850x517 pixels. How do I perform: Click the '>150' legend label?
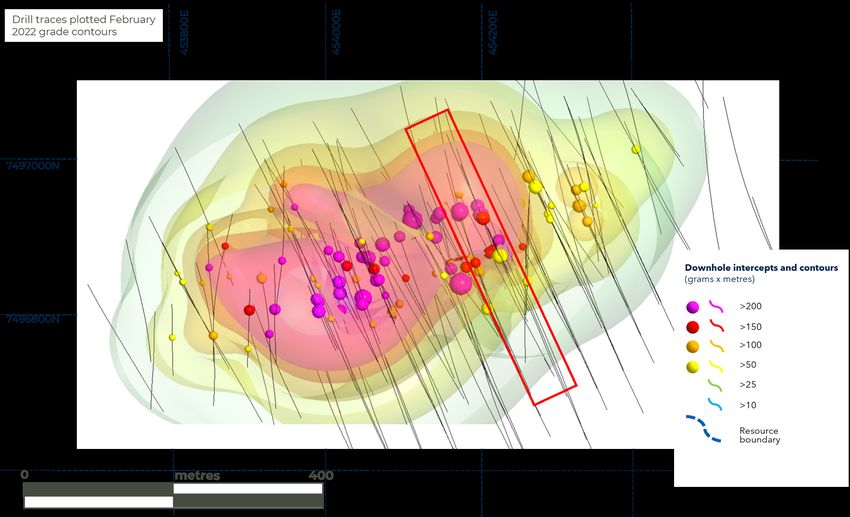751,327
